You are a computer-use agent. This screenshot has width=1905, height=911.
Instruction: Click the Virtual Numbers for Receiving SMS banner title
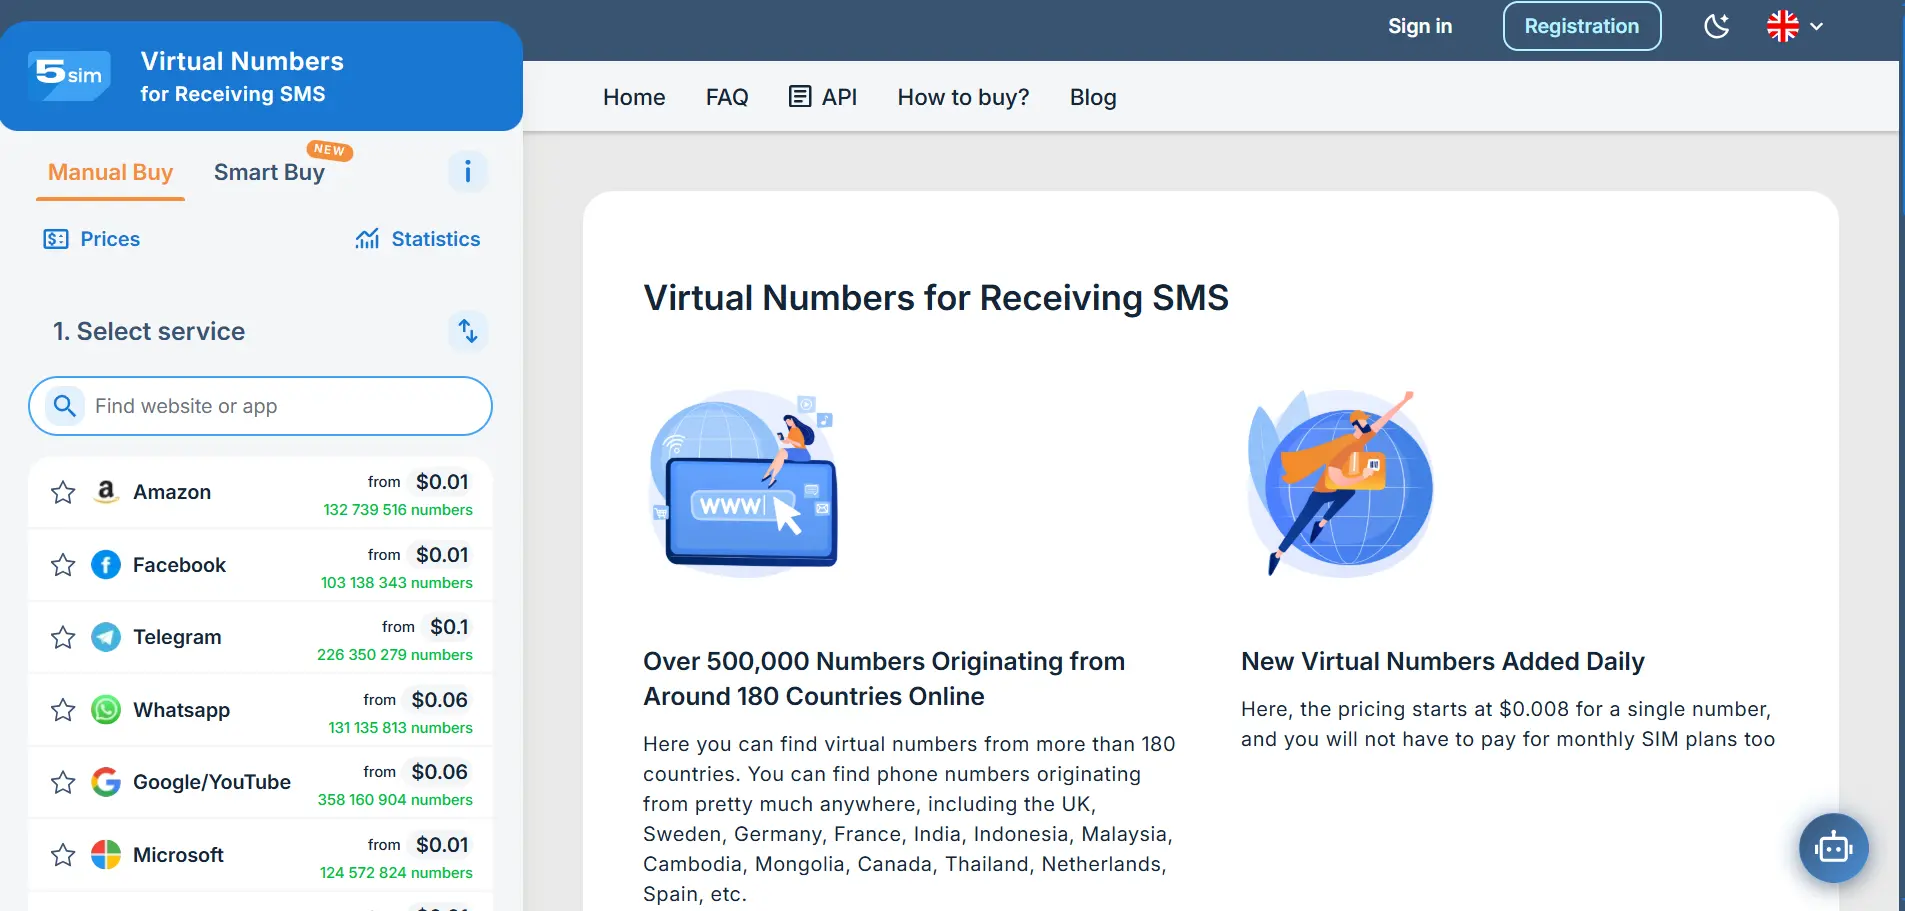click(242, 77)
